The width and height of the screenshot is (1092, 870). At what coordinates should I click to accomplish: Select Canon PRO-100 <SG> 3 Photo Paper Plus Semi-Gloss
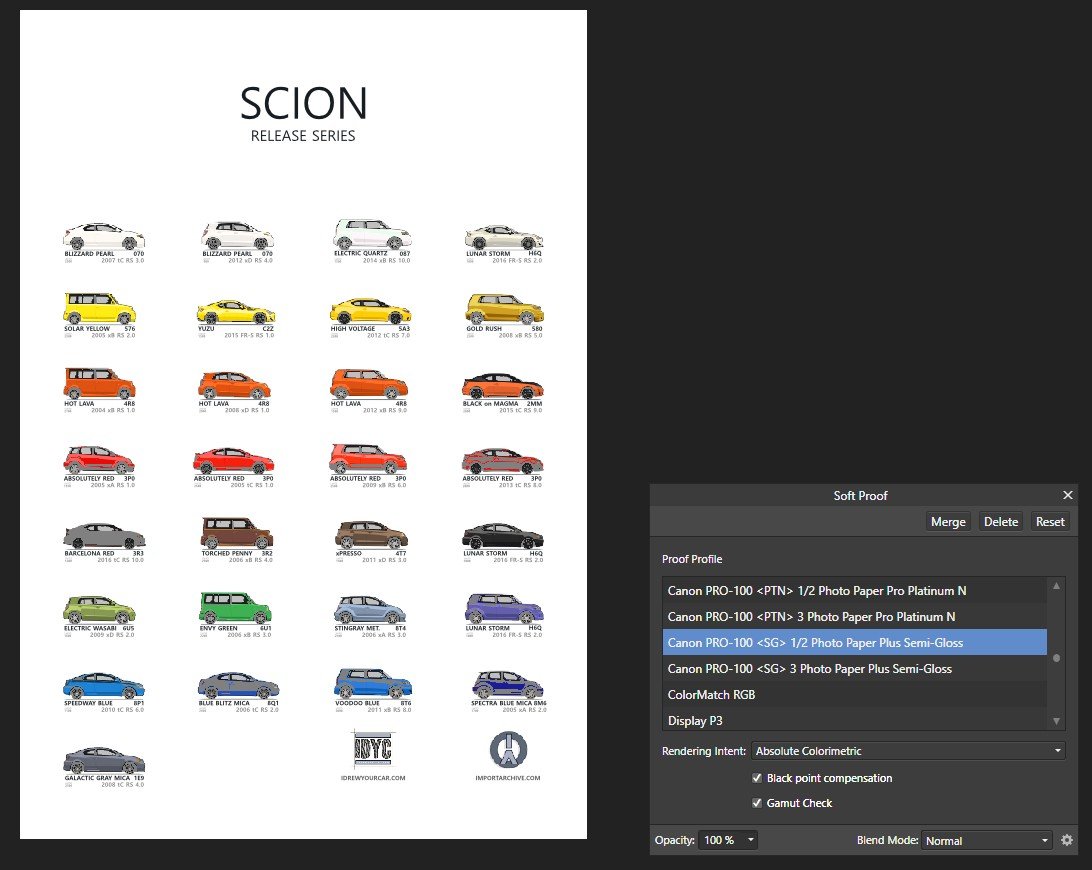click(x=855, y=669)
